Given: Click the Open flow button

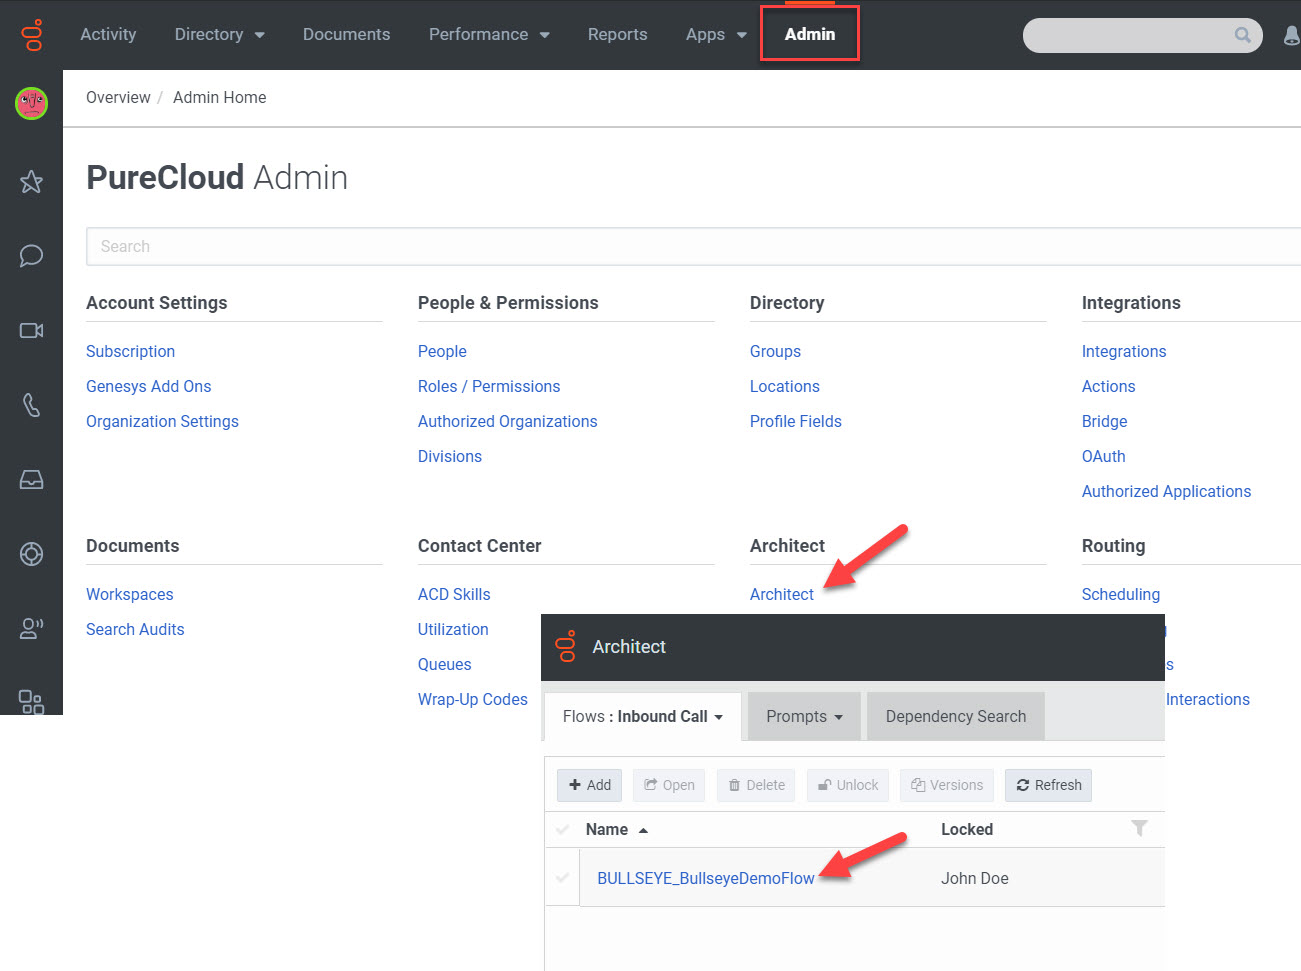Looking at the screenshot, I should [669, 785].
